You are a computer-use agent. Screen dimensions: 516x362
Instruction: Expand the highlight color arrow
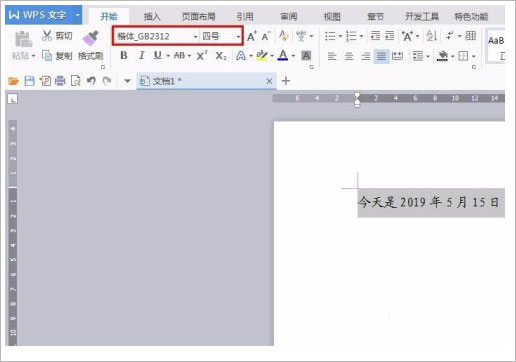tap(272, 56)
